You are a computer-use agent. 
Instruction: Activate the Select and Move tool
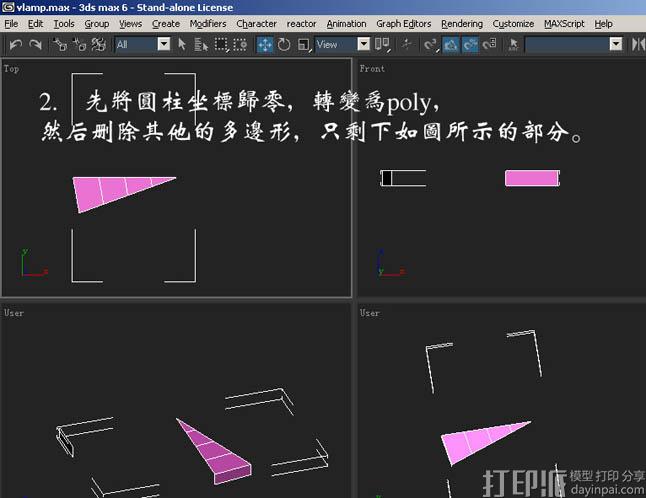click(x=265, y=44)
